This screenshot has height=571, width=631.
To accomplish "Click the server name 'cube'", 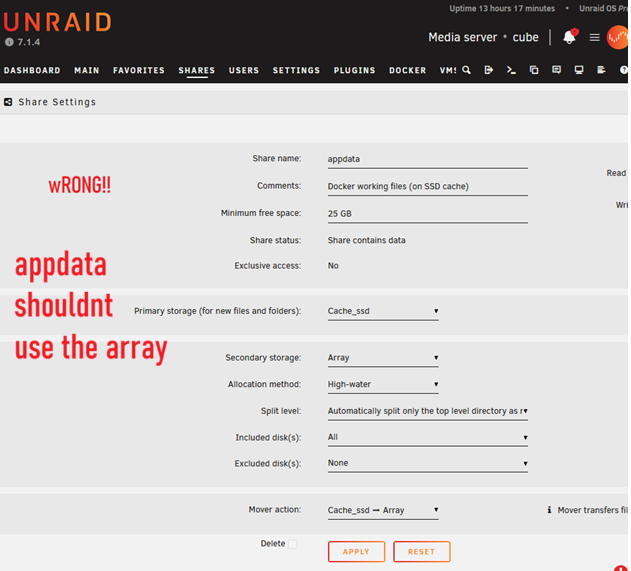I will click(x=526, y=37).
